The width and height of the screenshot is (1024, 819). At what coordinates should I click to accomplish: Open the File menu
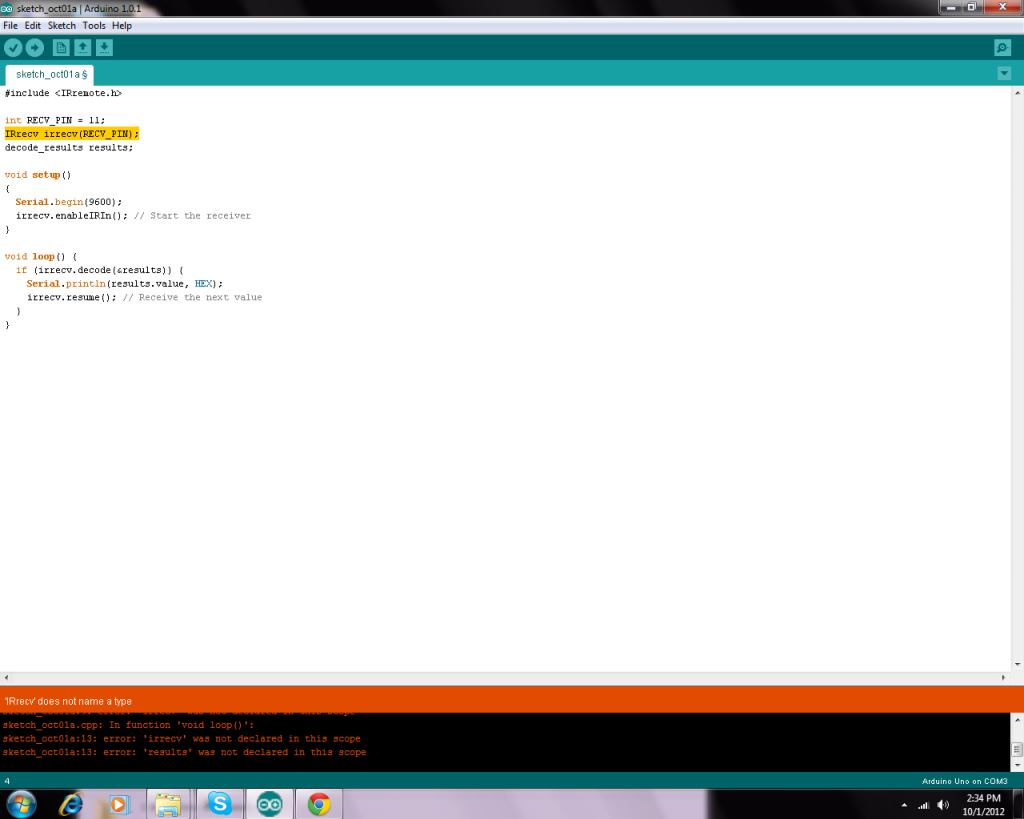coord(10,25)
